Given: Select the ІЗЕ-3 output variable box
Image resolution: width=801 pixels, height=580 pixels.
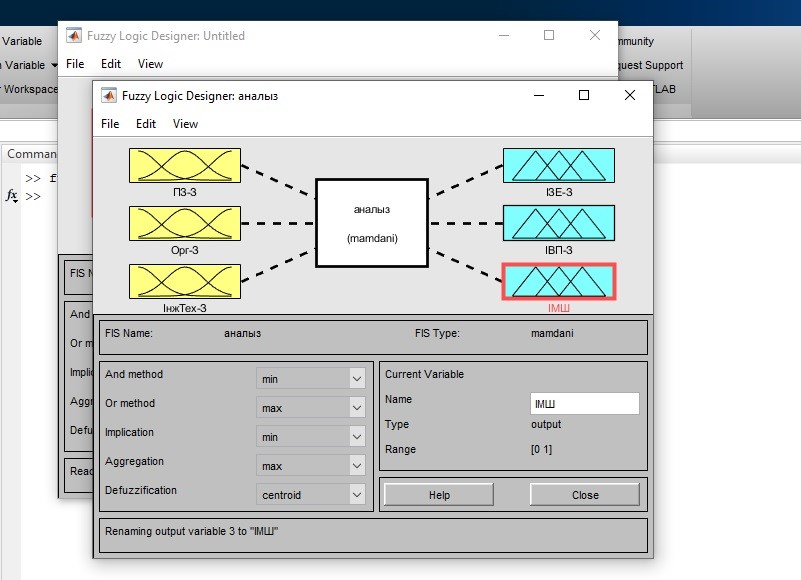Looking at the screenshot, I should pos(559,166).
